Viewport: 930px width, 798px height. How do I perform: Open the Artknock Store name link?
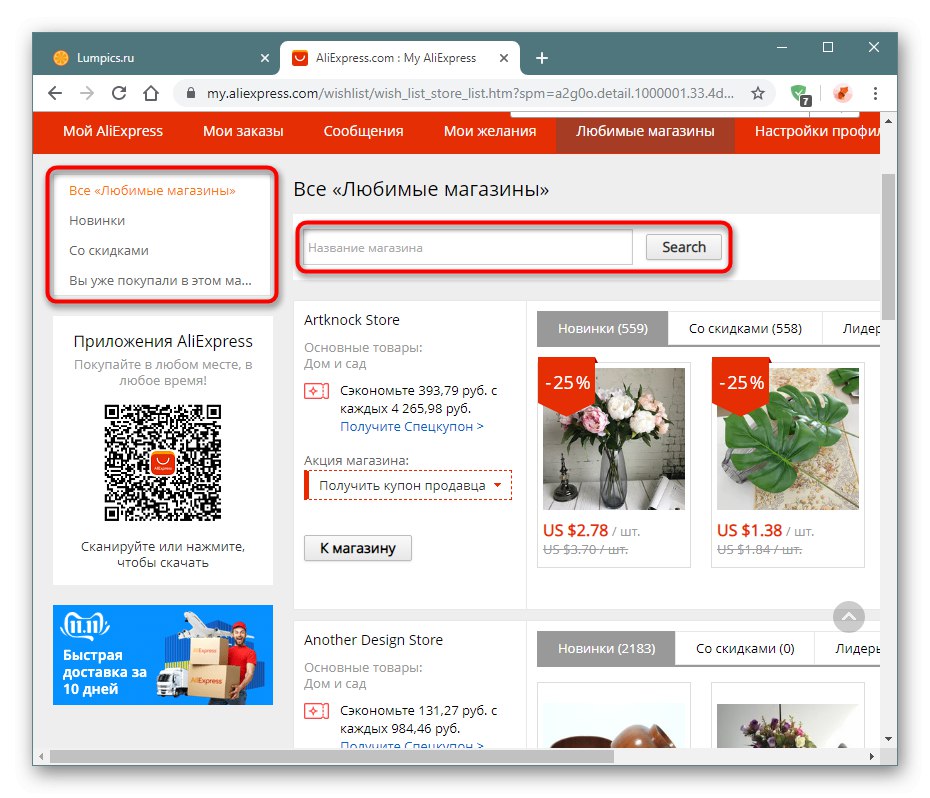tap(352, 320)
